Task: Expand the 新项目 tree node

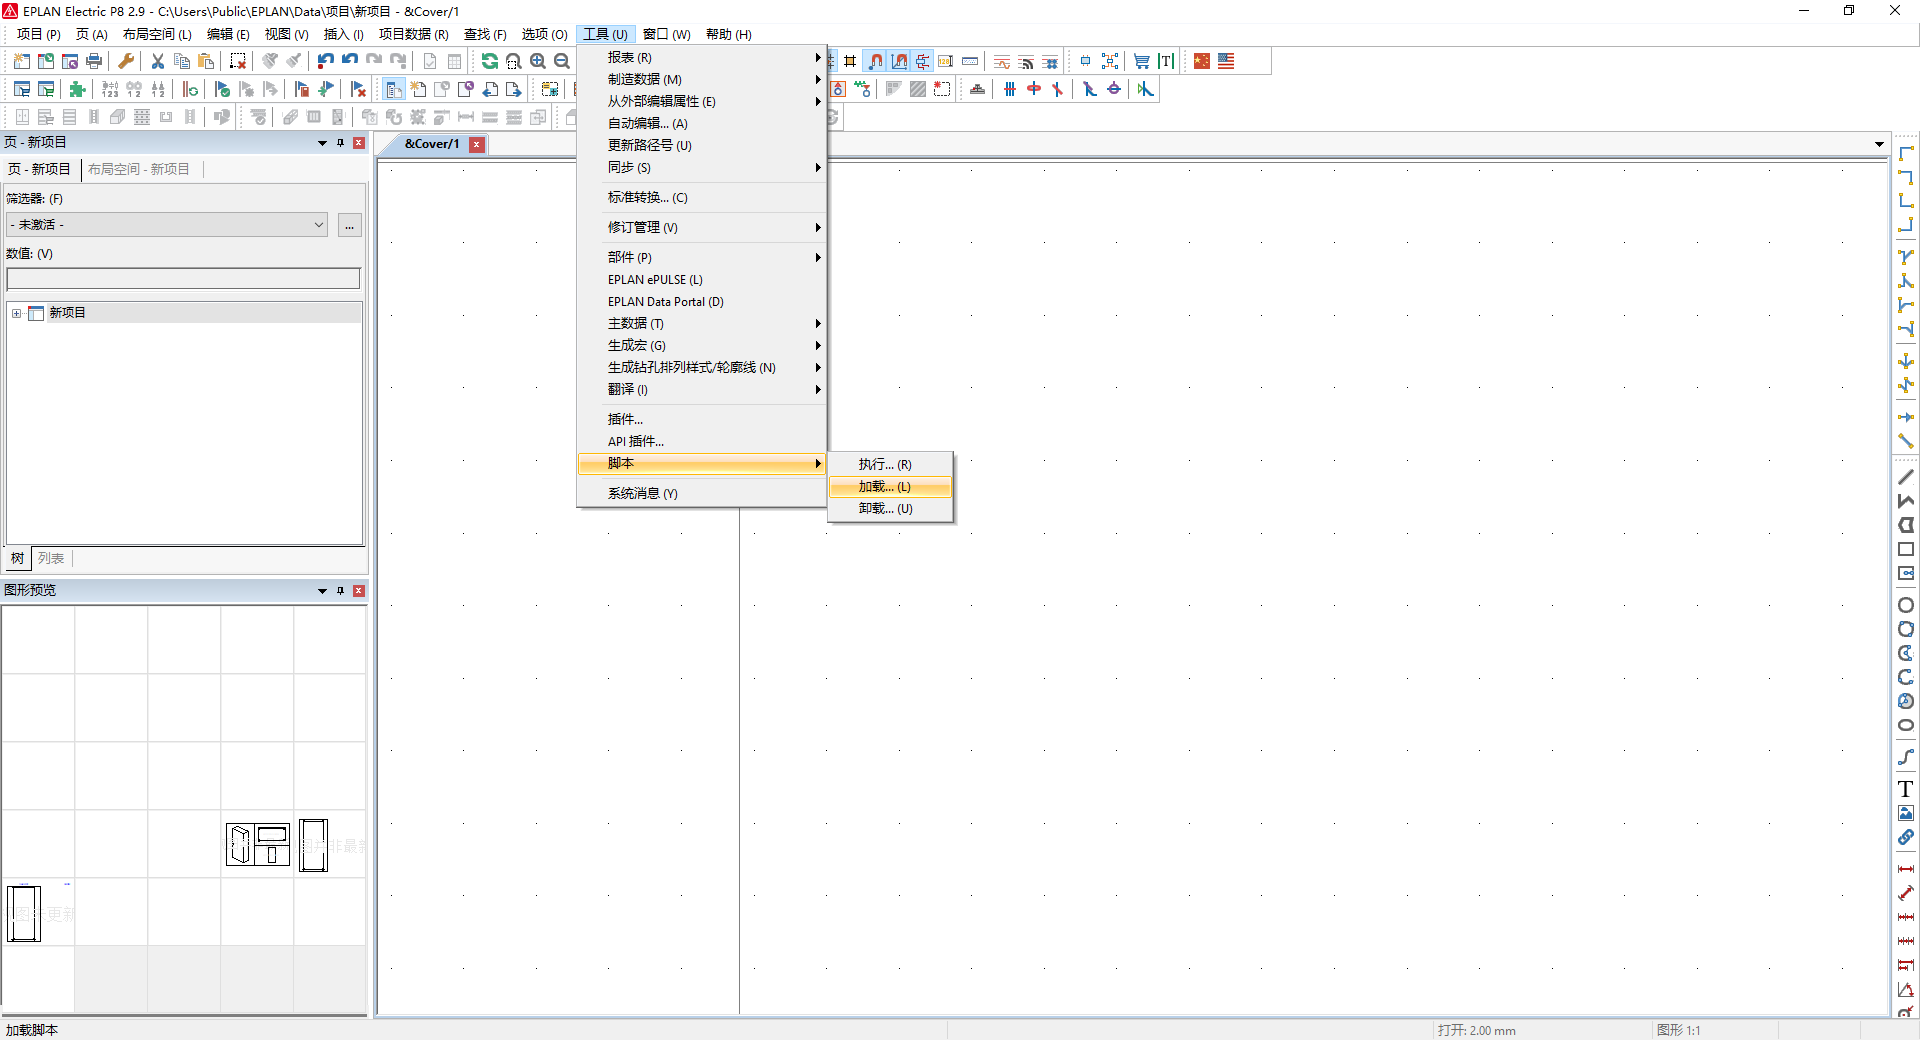Action: click(x=16, y=313)
